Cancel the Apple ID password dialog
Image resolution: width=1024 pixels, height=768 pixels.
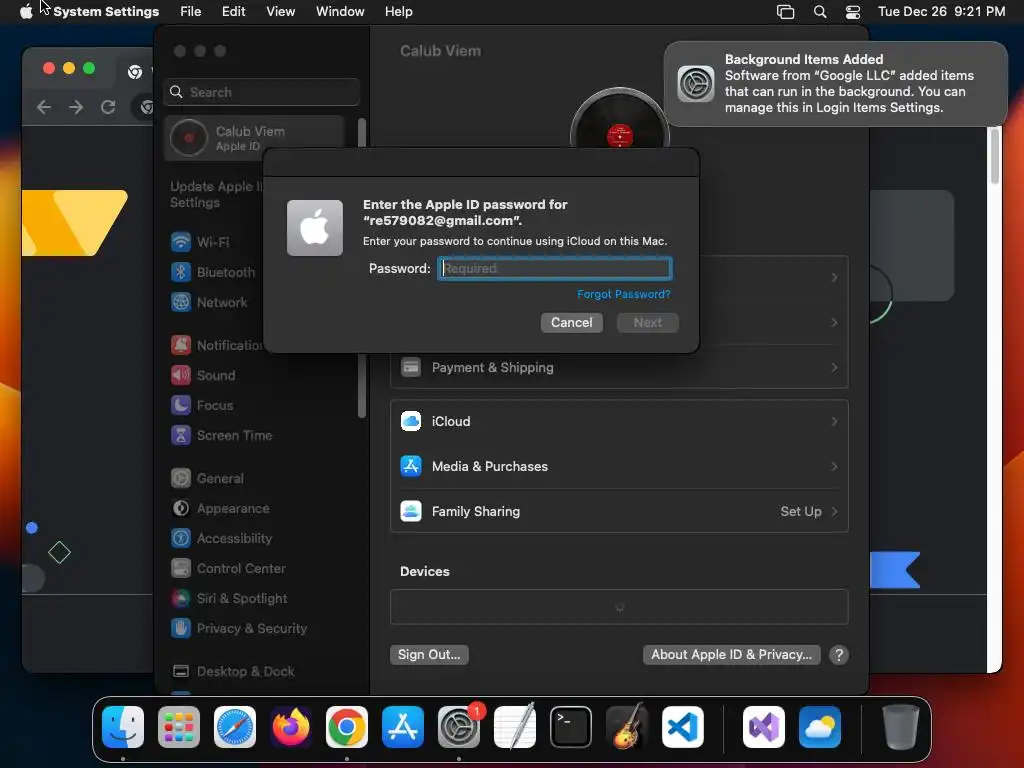[x=571, y=323]
